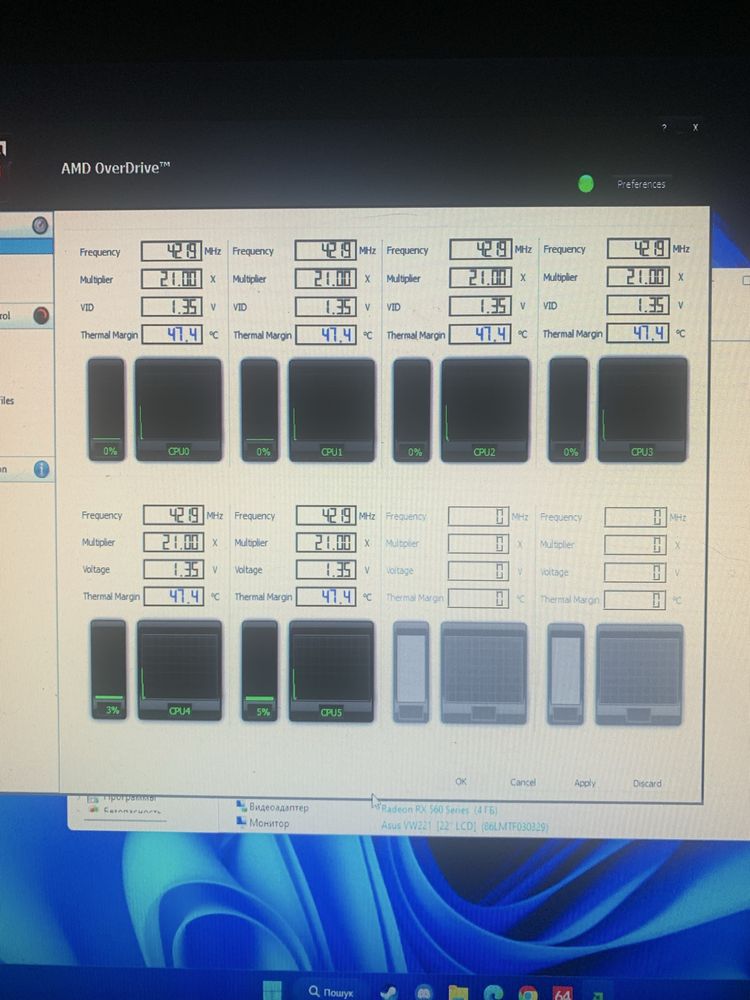This screenshot has width=750, height=1000.
Task: Click the CPU4 Frequency value field
Action: 173,515
